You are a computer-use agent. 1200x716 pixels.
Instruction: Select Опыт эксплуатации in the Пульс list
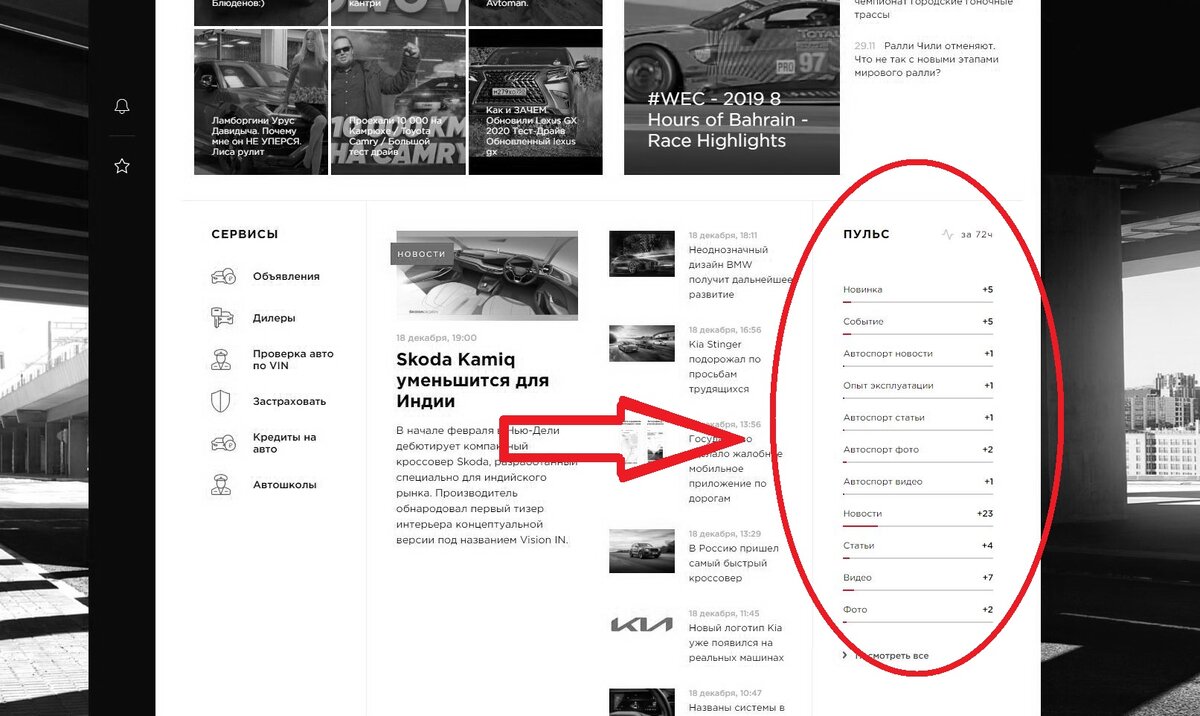point(918,386)
